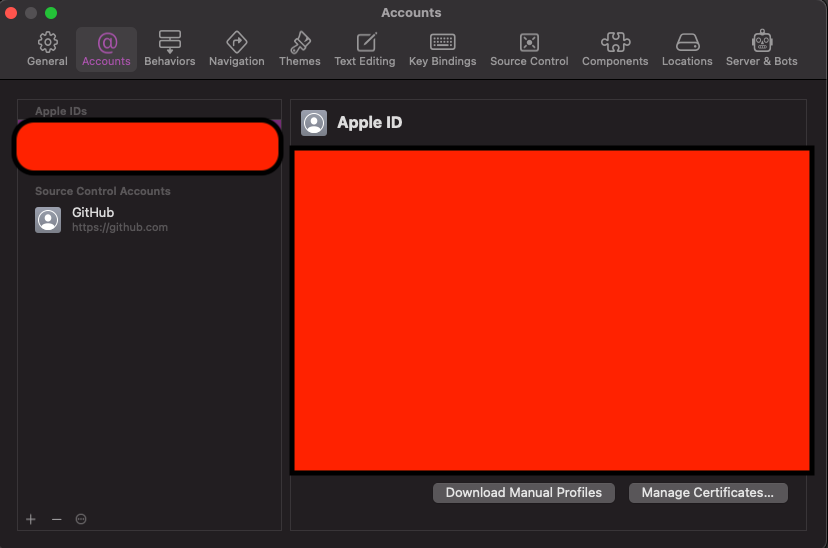Open the Components preferences pane

615,49
